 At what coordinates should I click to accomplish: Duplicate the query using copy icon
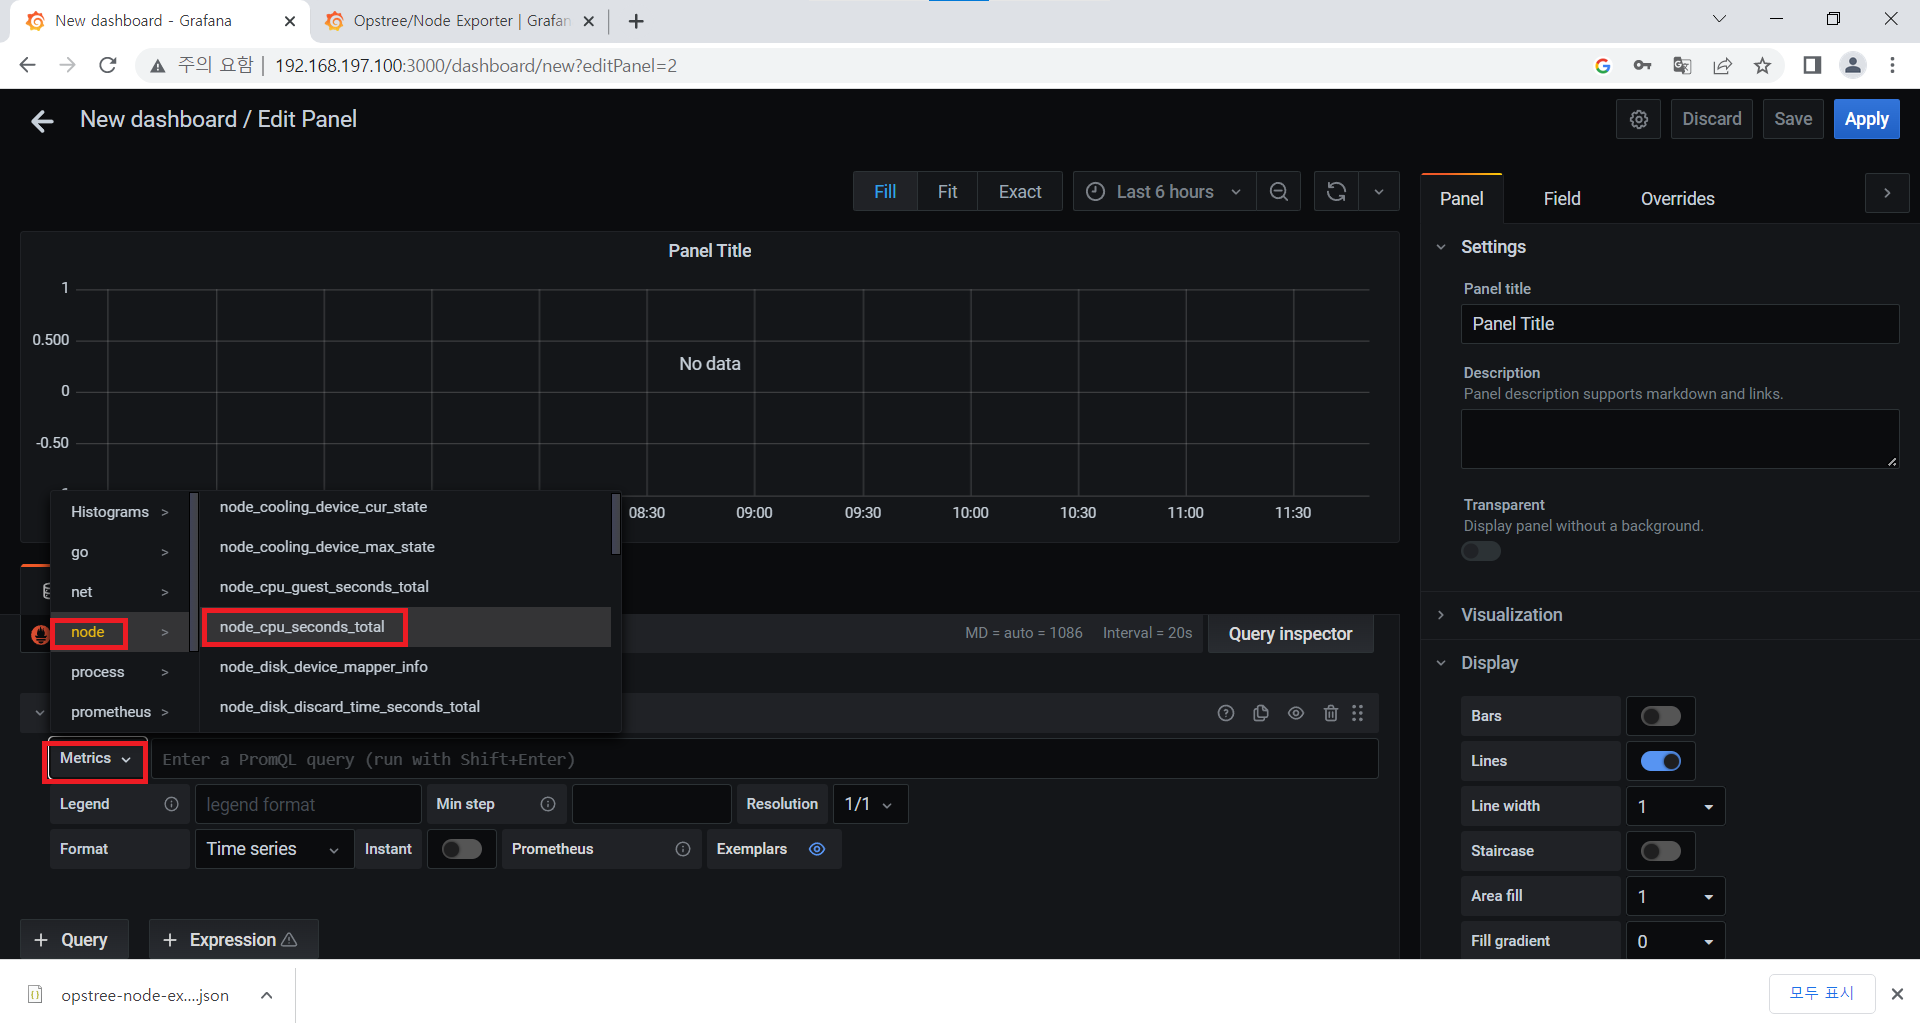point(1261,713)
